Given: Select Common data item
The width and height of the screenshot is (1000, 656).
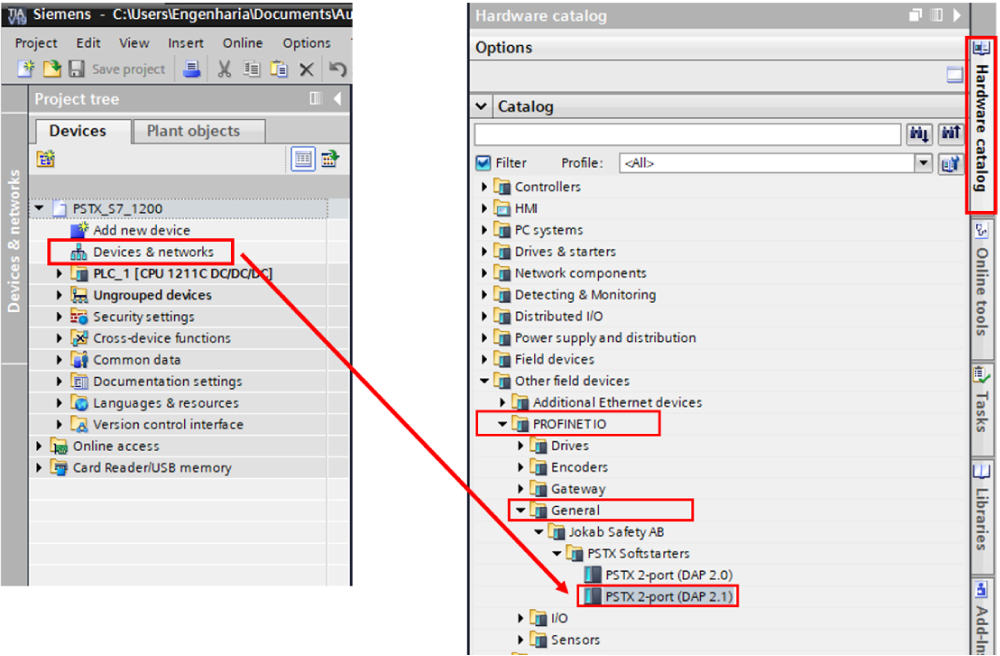Looking at the screenshot, I should click(x=136, y=360).
